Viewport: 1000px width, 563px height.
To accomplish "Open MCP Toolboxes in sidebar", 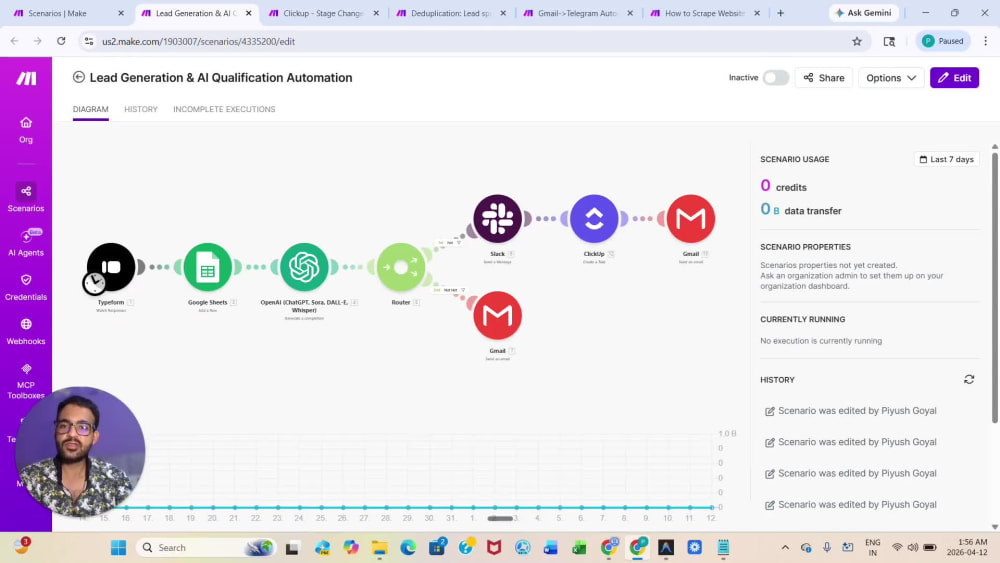I will click(26, 381).
